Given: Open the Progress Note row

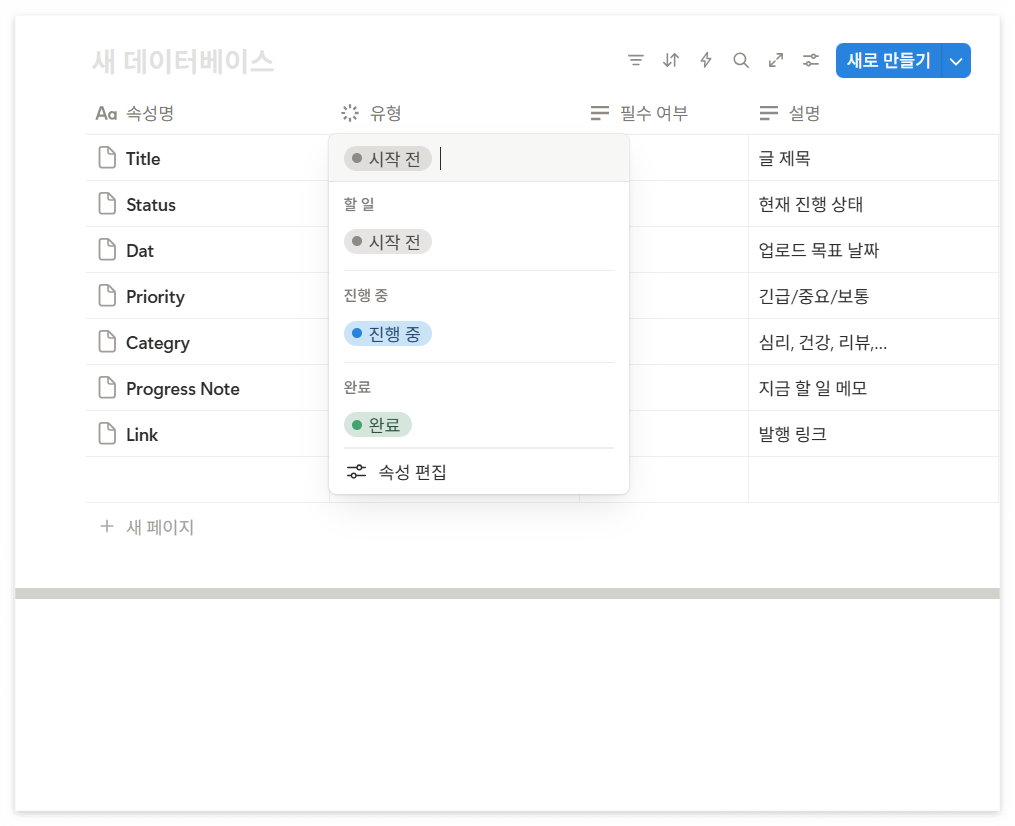Looking at the screenshot, I should pos(183,388).
